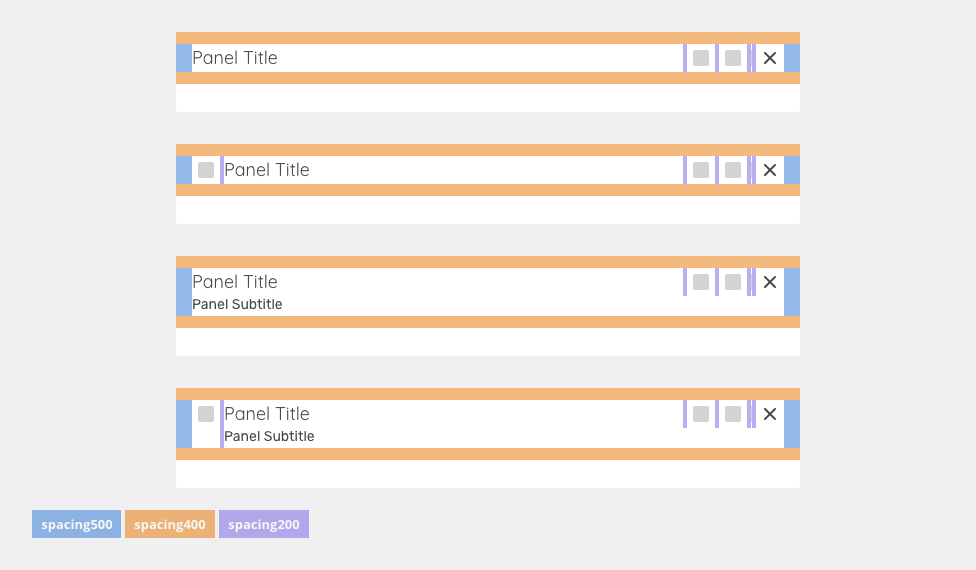Click leading gray icon in fourth panel header
976x570 pixels.
pyautogui.click(x=205, y=414)
